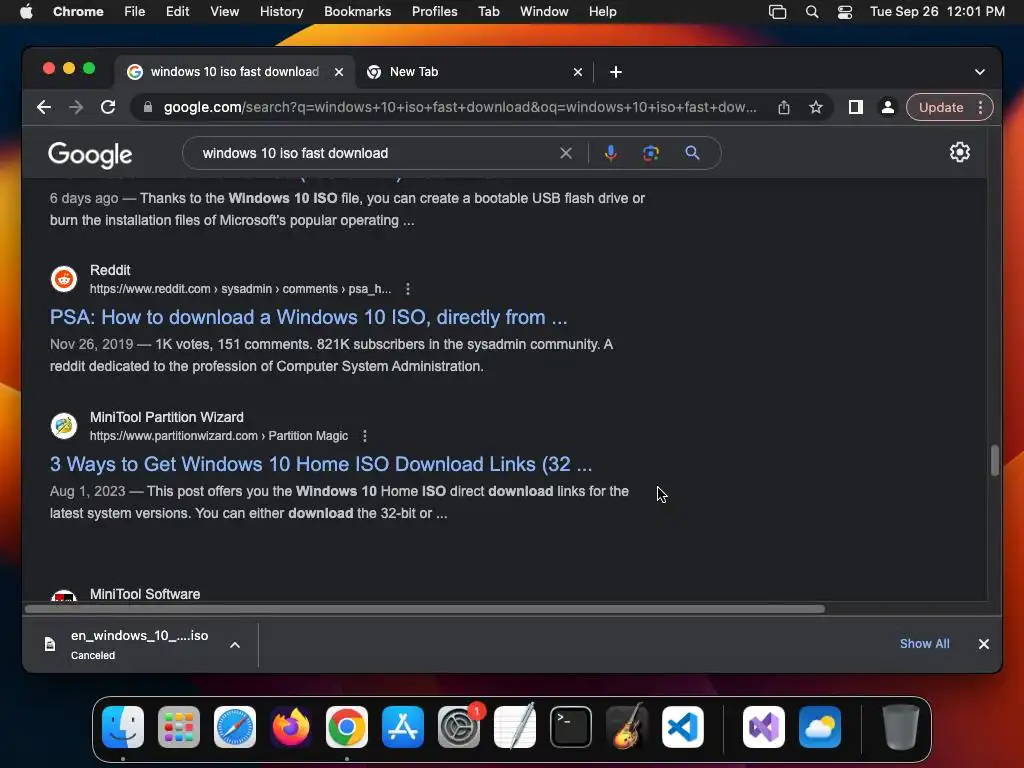Open Launchpad from the Dock
Screen dimensions: 1024x768
tap(179, 727)
